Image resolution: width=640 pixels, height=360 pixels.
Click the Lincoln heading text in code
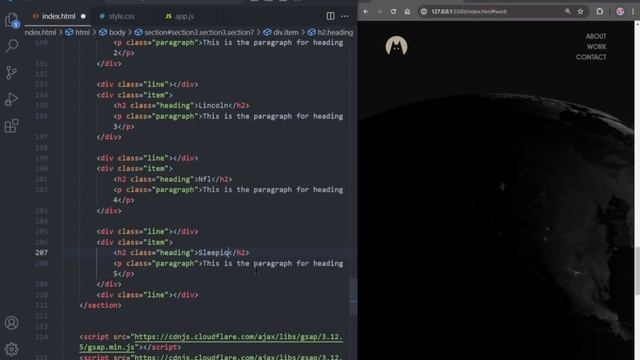[x=213, y=105]
